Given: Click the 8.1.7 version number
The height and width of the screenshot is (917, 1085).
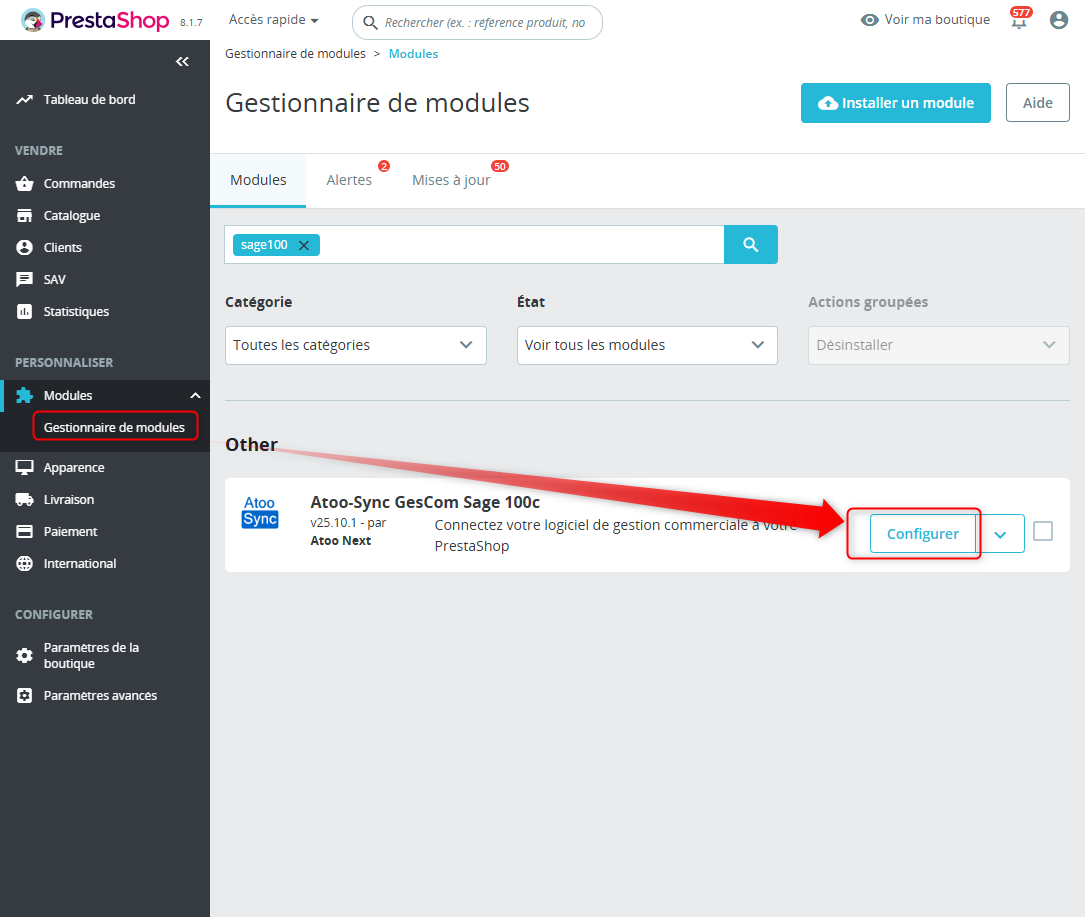Looking at the screenshot, I should pos(191,23).
